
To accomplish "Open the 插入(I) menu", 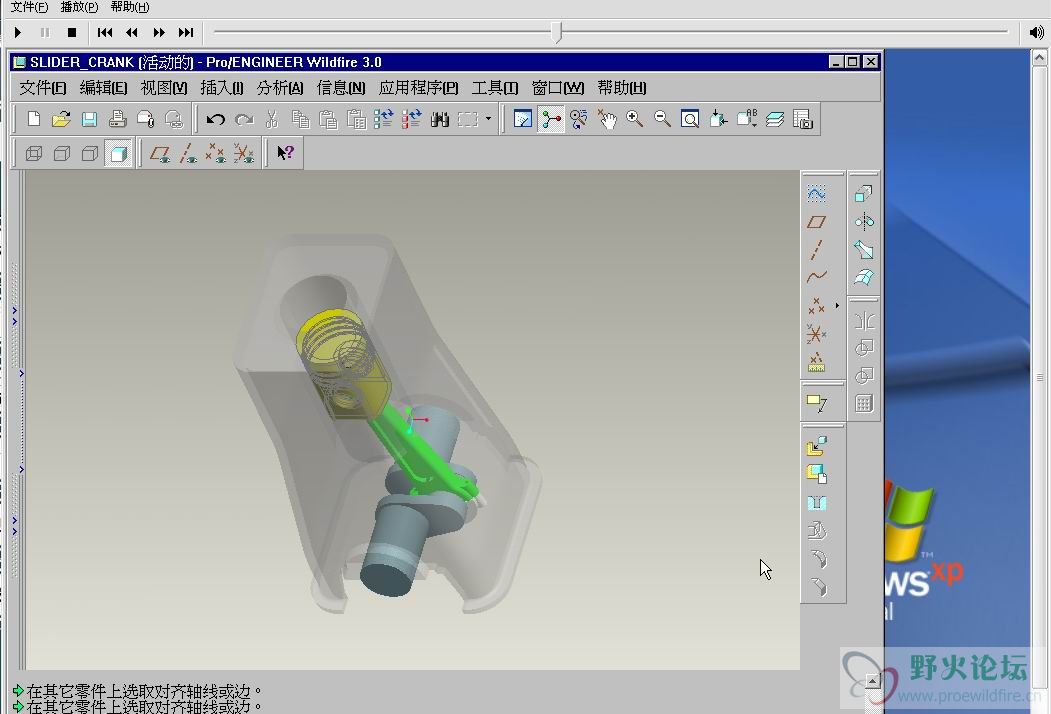I will coord(221,88).
